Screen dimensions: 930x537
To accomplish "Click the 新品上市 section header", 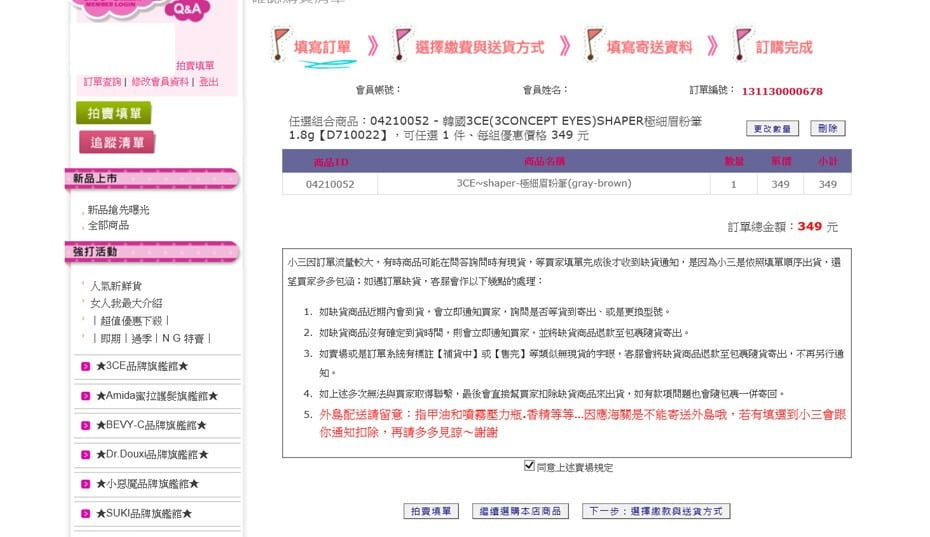I will coord(152,179).
